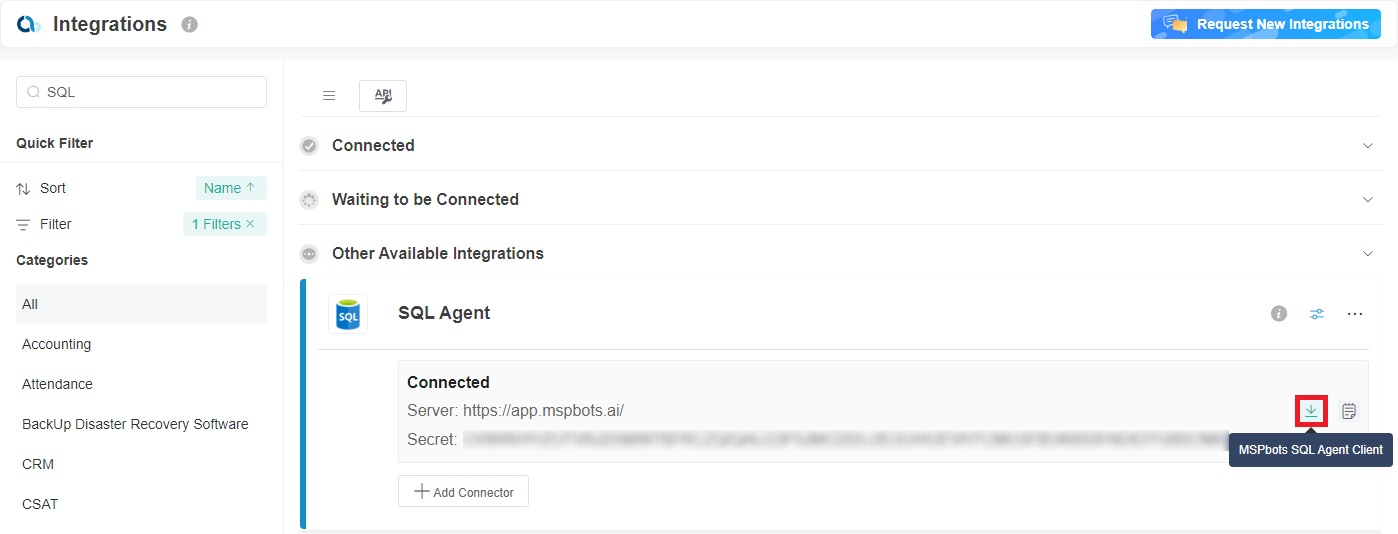This screenshot has width=1398, height=534.
Task: Click the SQL Agent info icon
Action: point(1279,314)
